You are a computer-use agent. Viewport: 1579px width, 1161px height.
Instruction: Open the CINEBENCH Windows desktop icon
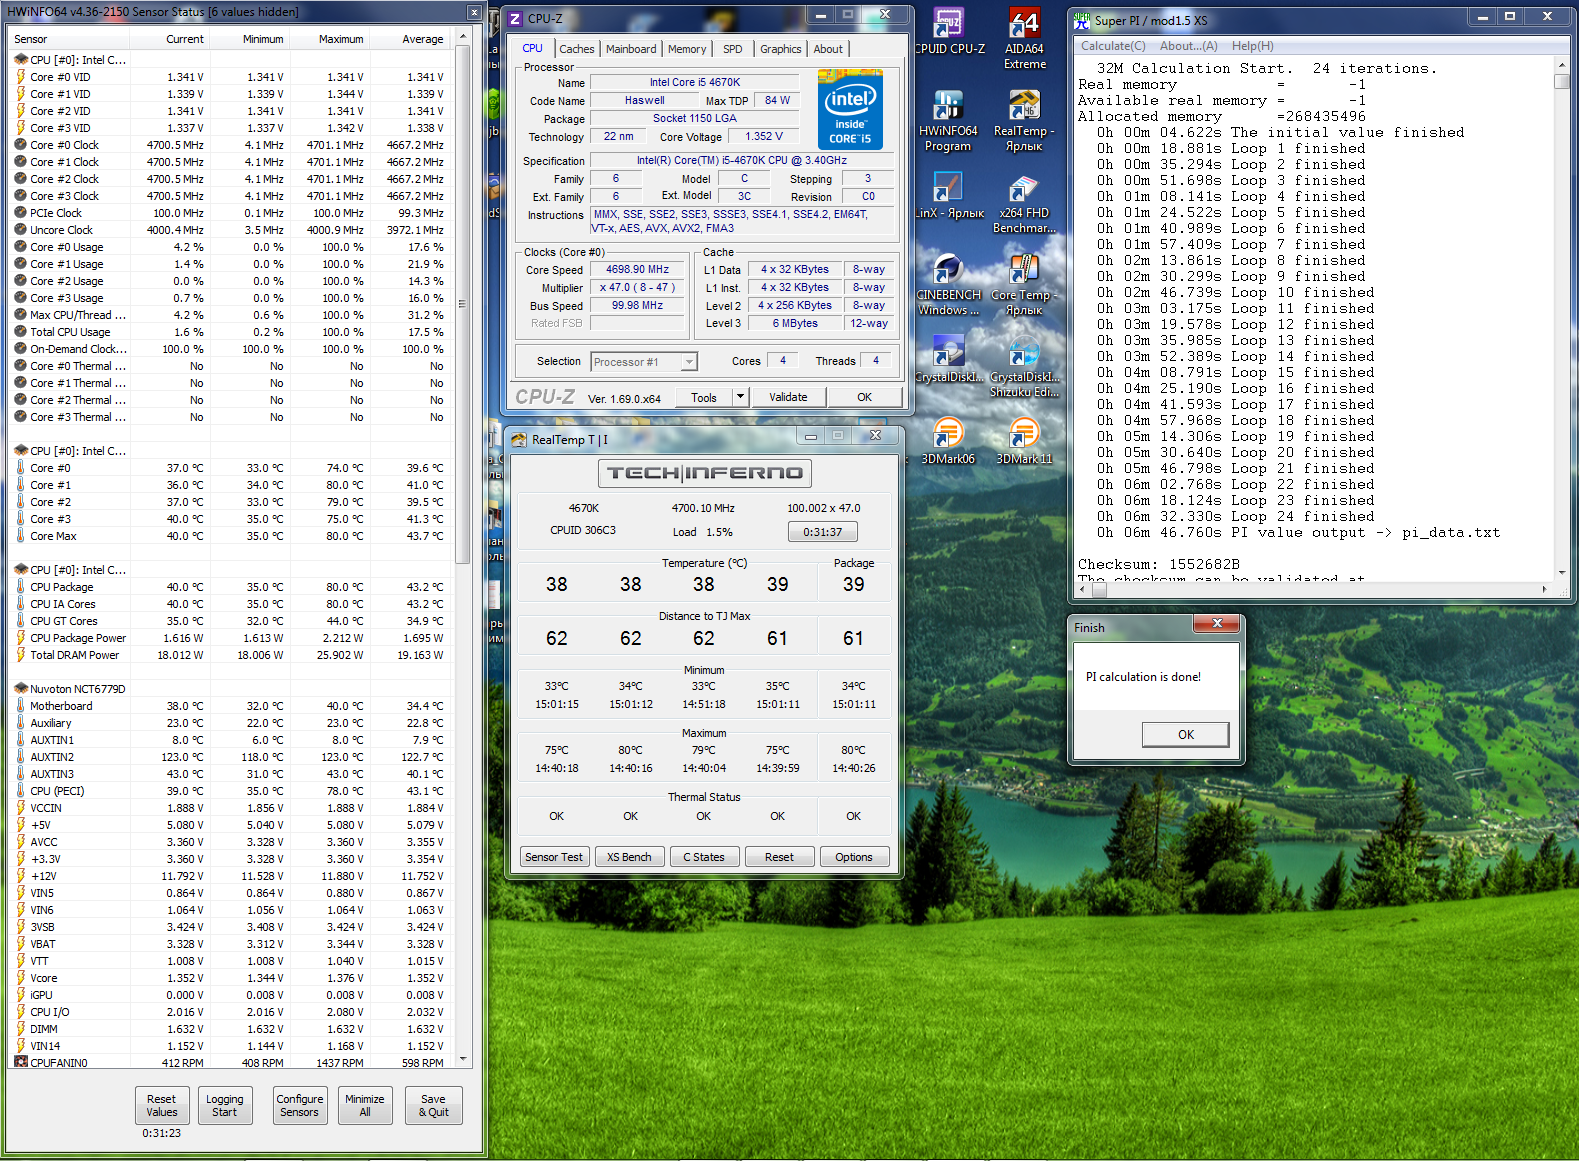[948, 285]
